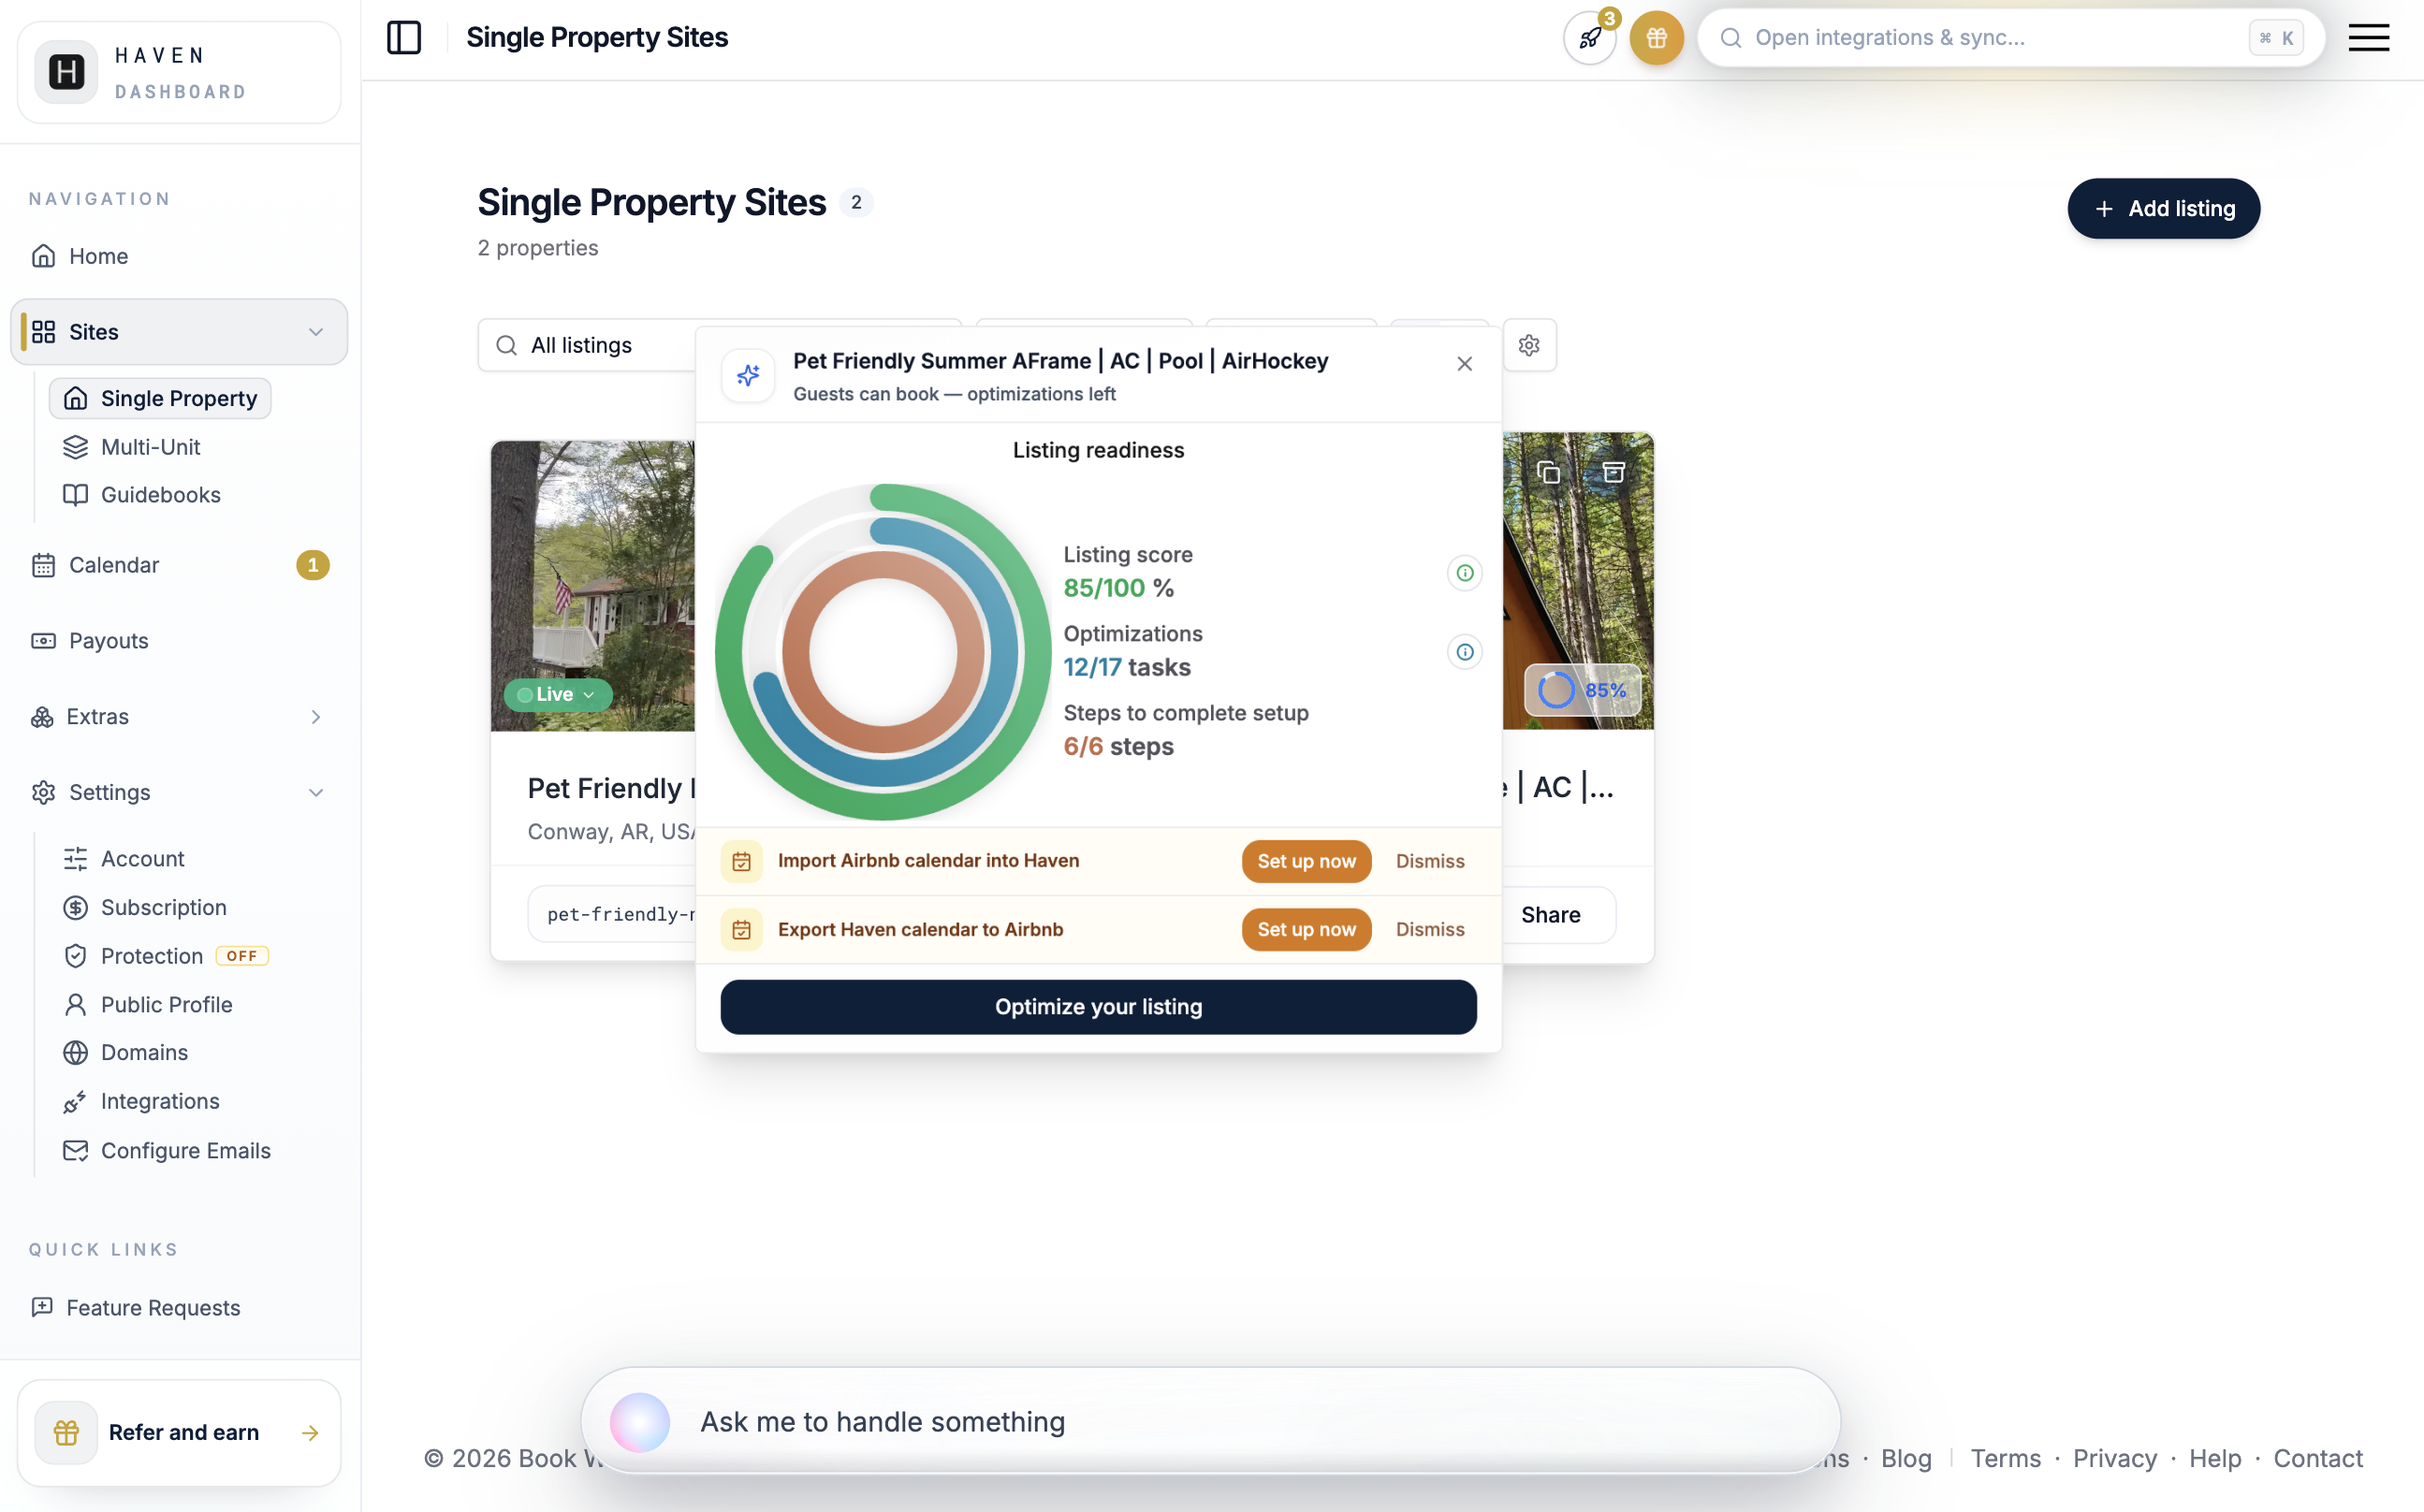Expand the Extras submenu arrow
The width and height of the screenshot is (2424, 1512).
(316, 717)
